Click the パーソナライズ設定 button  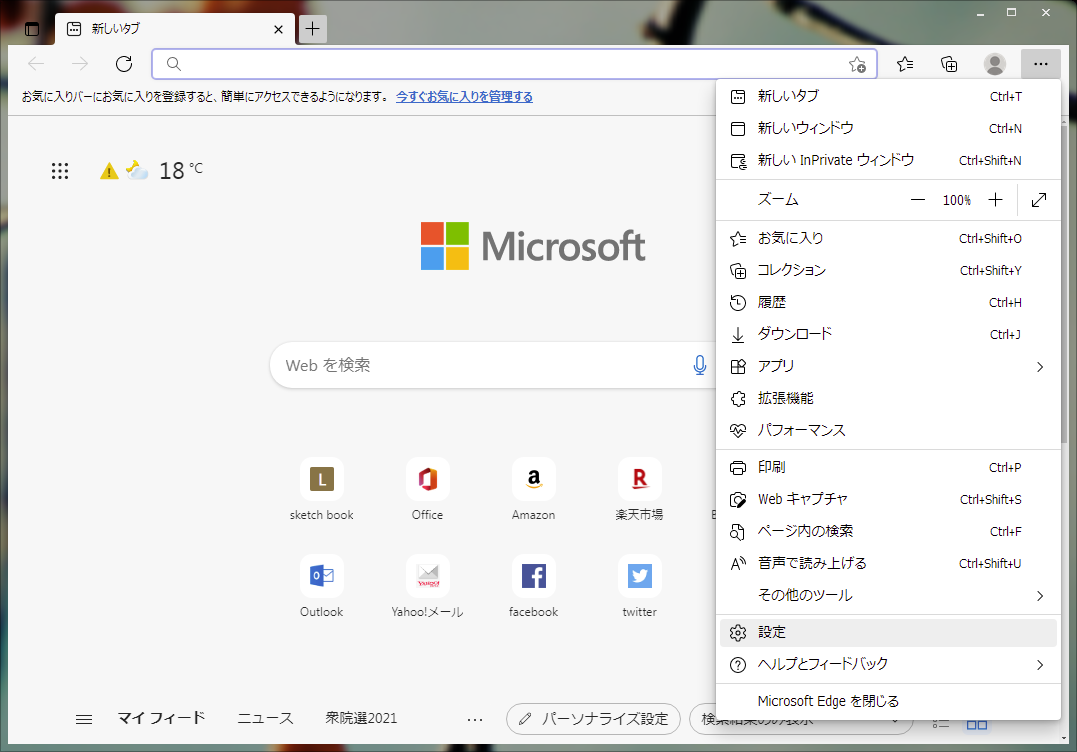[593, 719]
